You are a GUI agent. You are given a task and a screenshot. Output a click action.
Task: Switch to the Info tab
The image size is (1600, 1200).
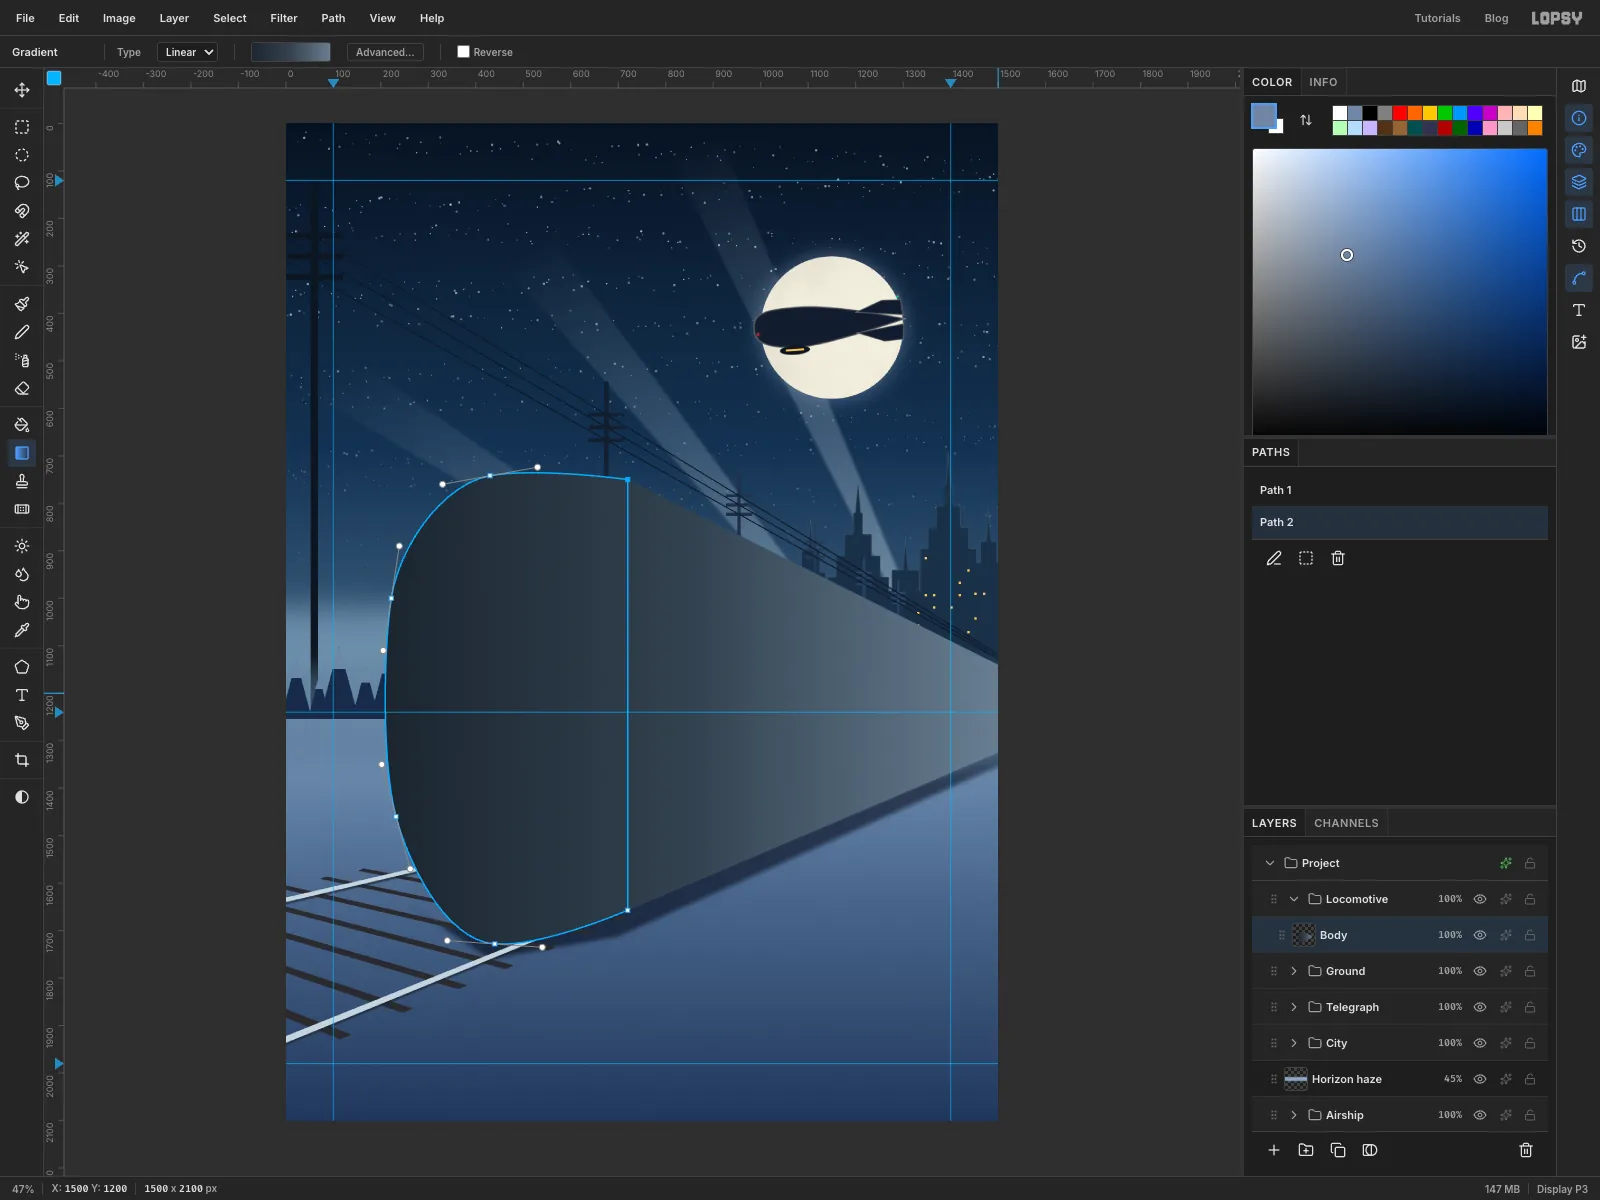pyautogui.click(x=1323, y=82)
